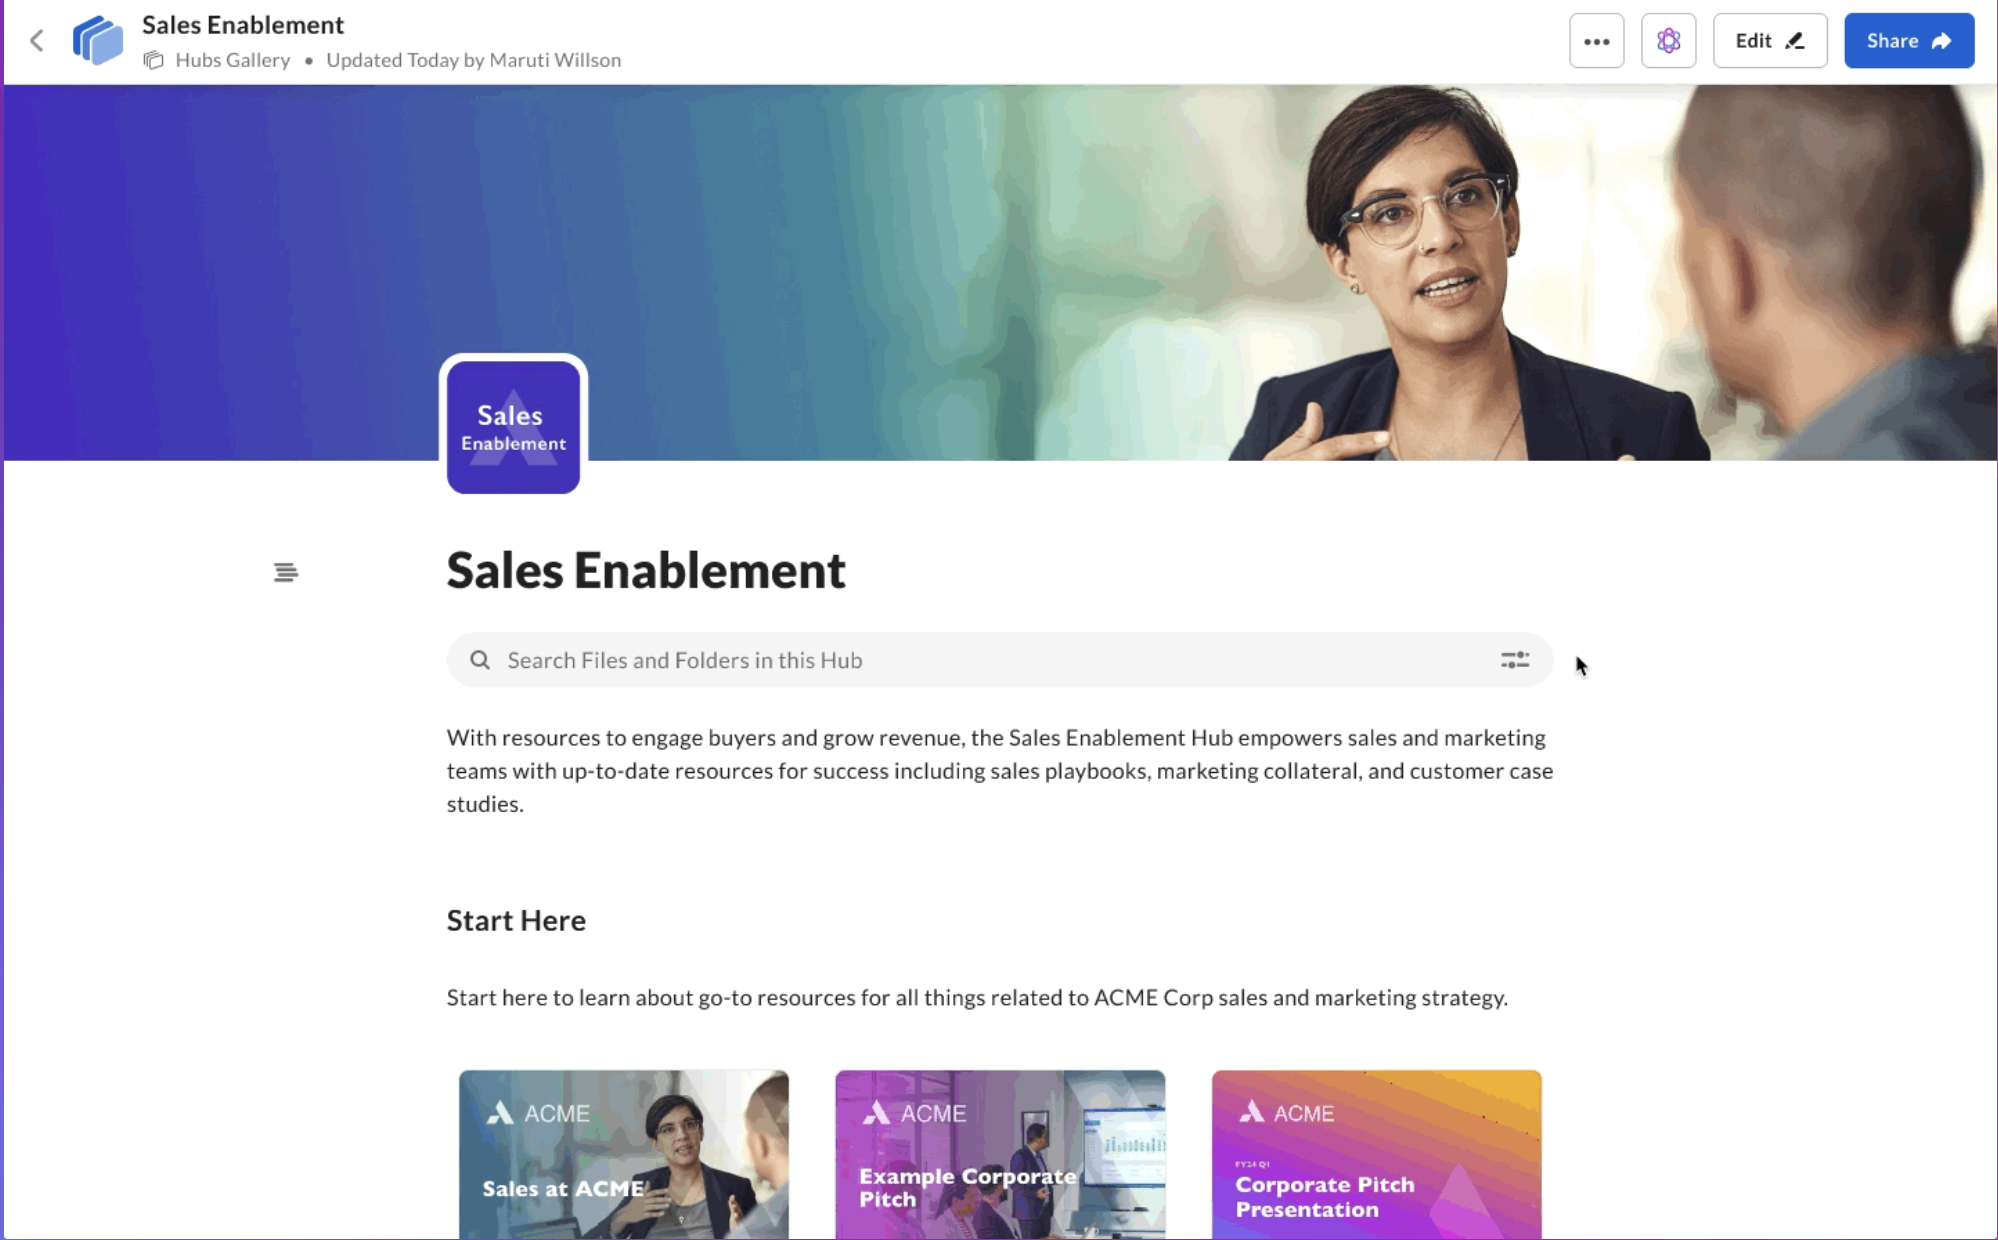Open the AI assistant icon
This screenshot has height=1240, width=1998.
tap(1667, 40)
